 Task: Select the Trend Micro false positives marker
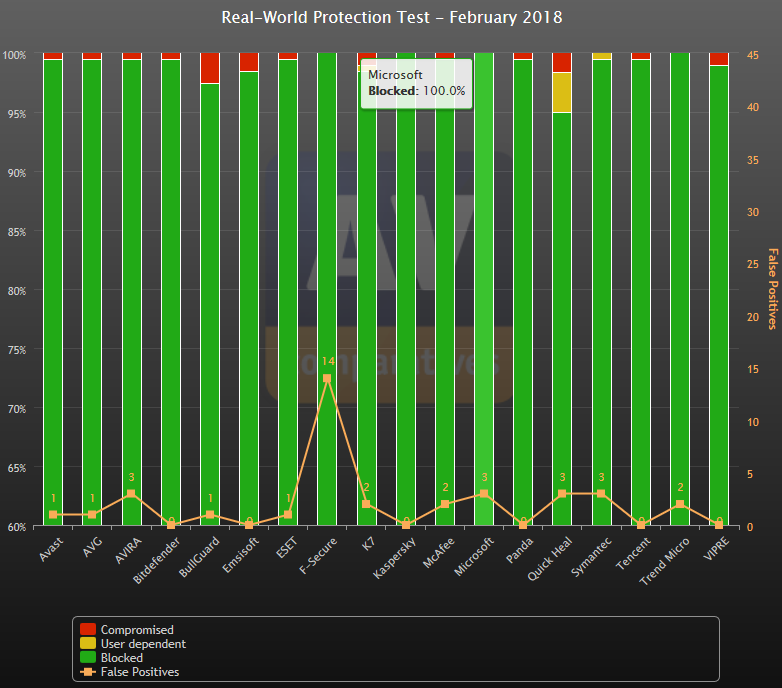[679, 504]
